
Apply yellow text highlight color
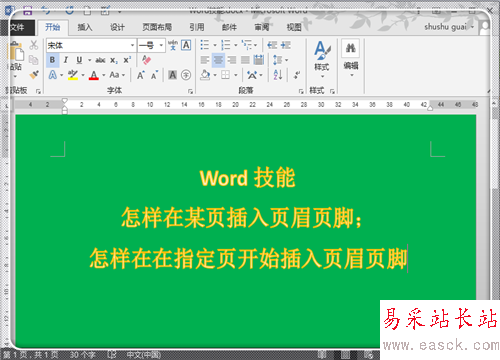click(x=73, y=75)
